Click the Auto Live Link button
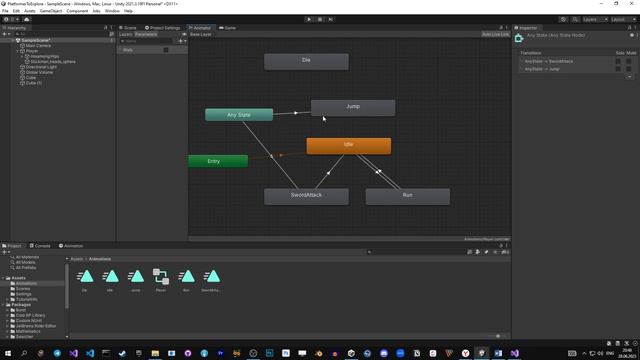The width and height of the screenshot is (640, 360). pyautogui.click(x=495, y=34)
